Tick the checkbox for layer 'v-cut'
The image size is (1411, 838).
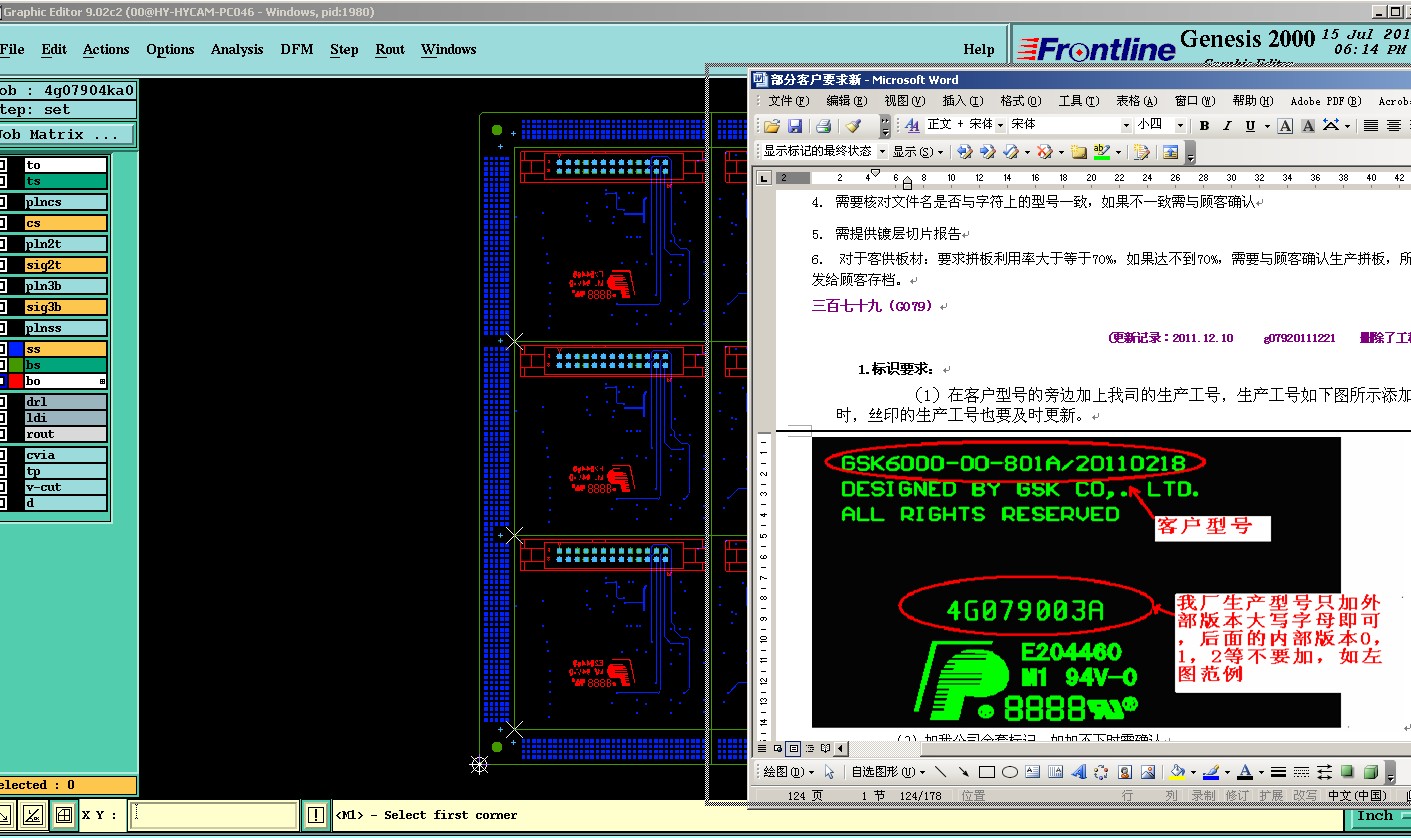click(3, 487)
